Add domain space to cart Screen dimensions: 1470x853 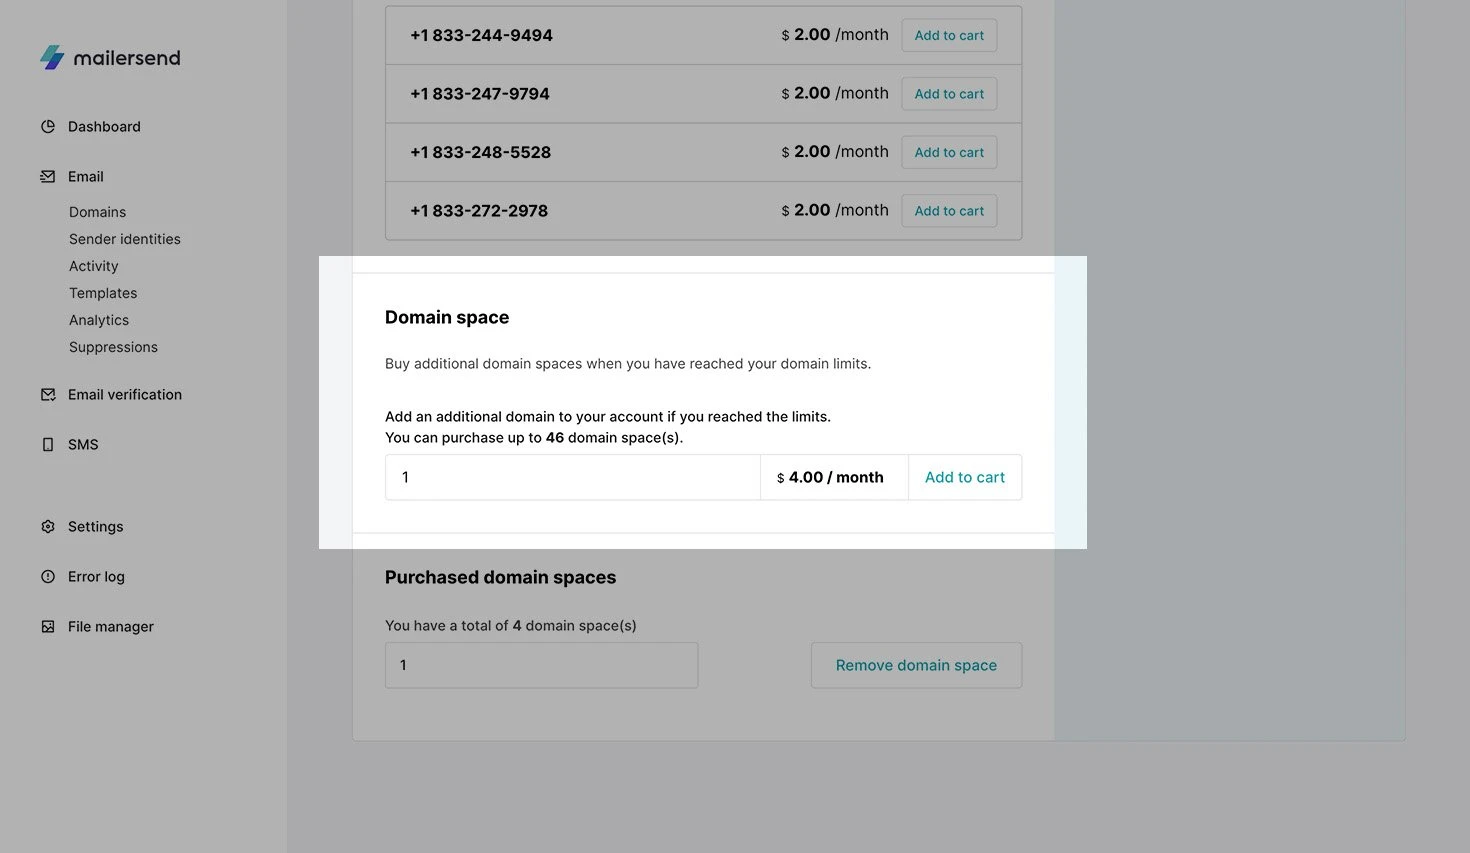pos(964,478)
